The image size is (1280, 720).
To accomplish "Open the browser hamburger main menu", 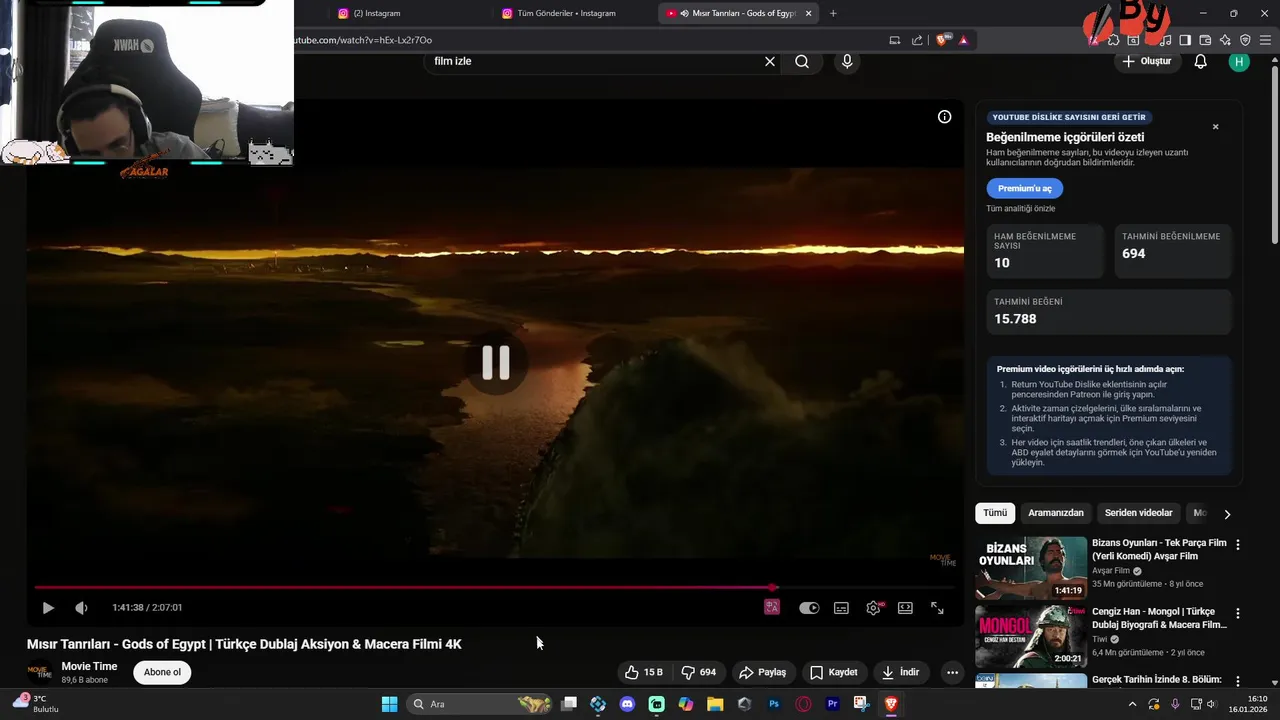I will click(1266, 40).
